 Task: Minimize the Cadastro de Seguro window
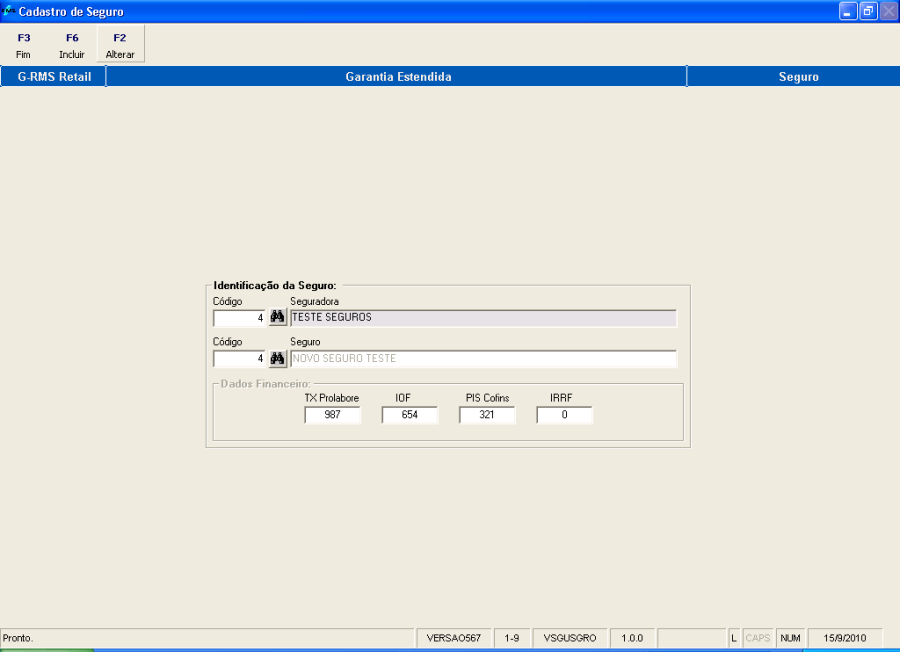(x=848, y=11)
